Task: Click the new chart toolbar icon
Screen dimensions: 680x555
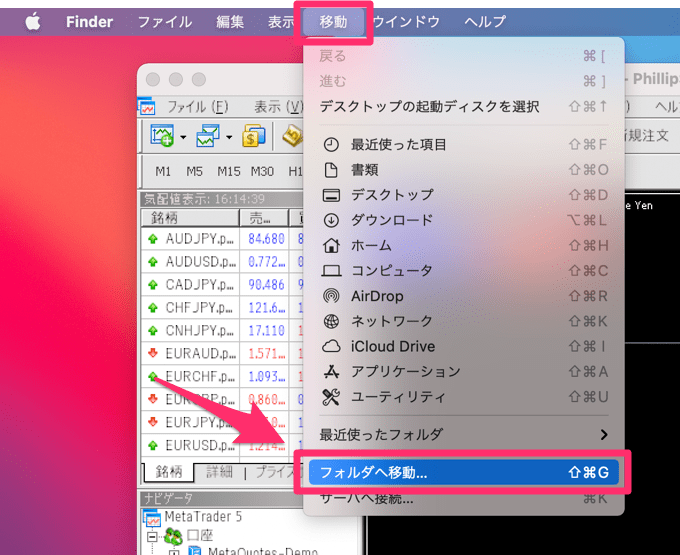Action: point(162,135)
